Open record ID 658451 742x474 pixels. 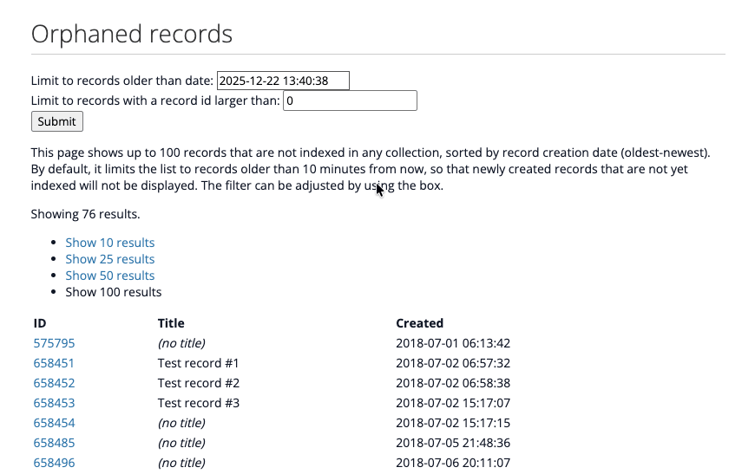54,363
